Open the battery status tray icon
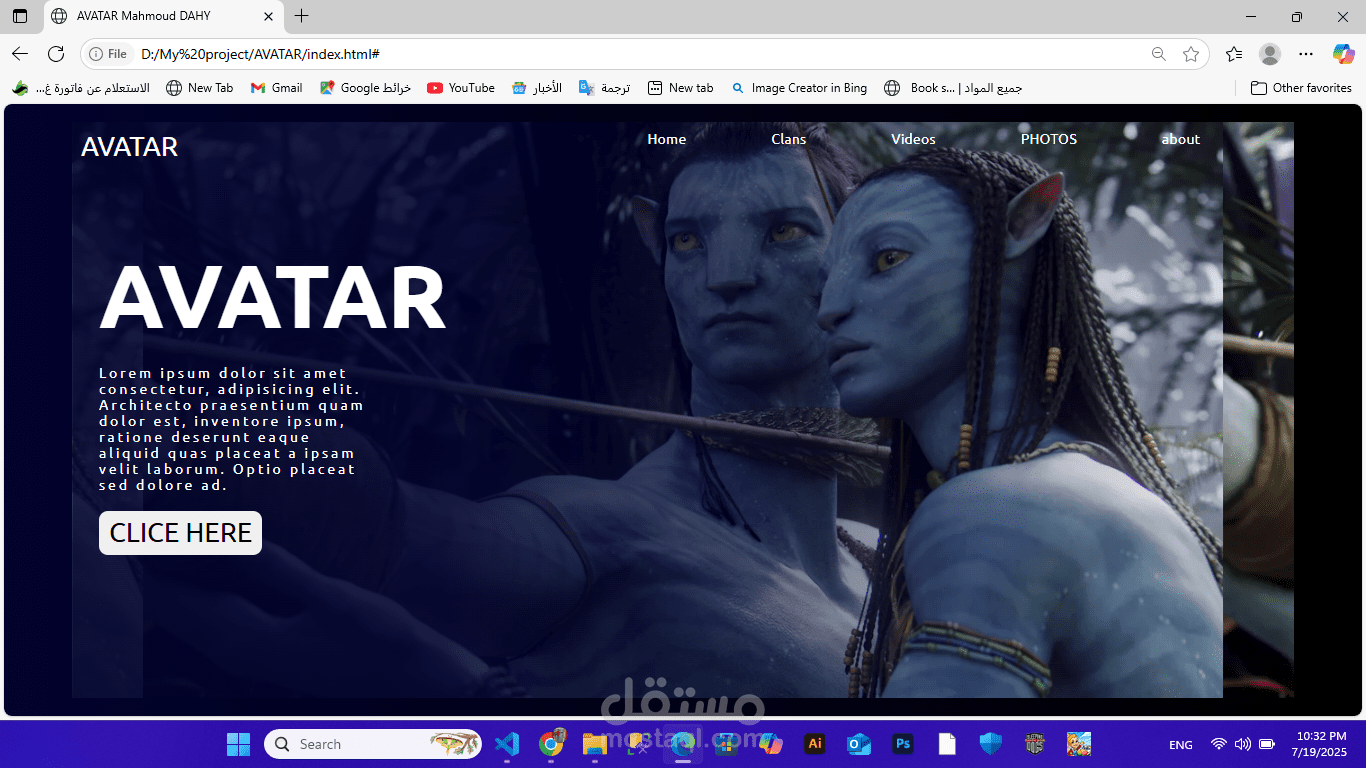Viewport: 1366px width, 768px height. point(1267,744)
